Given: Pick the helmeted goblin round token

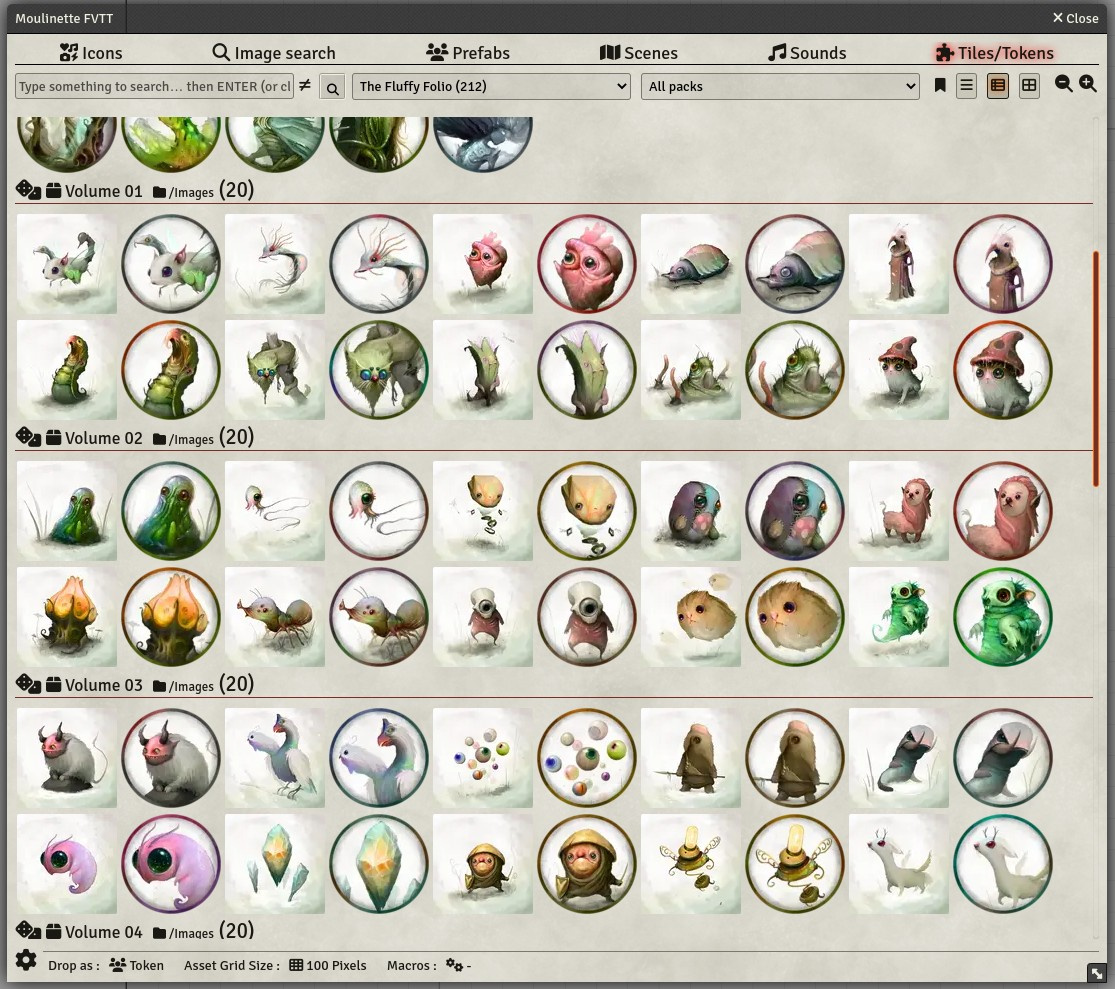Looking at the screenshot, I should coord(587,863).
